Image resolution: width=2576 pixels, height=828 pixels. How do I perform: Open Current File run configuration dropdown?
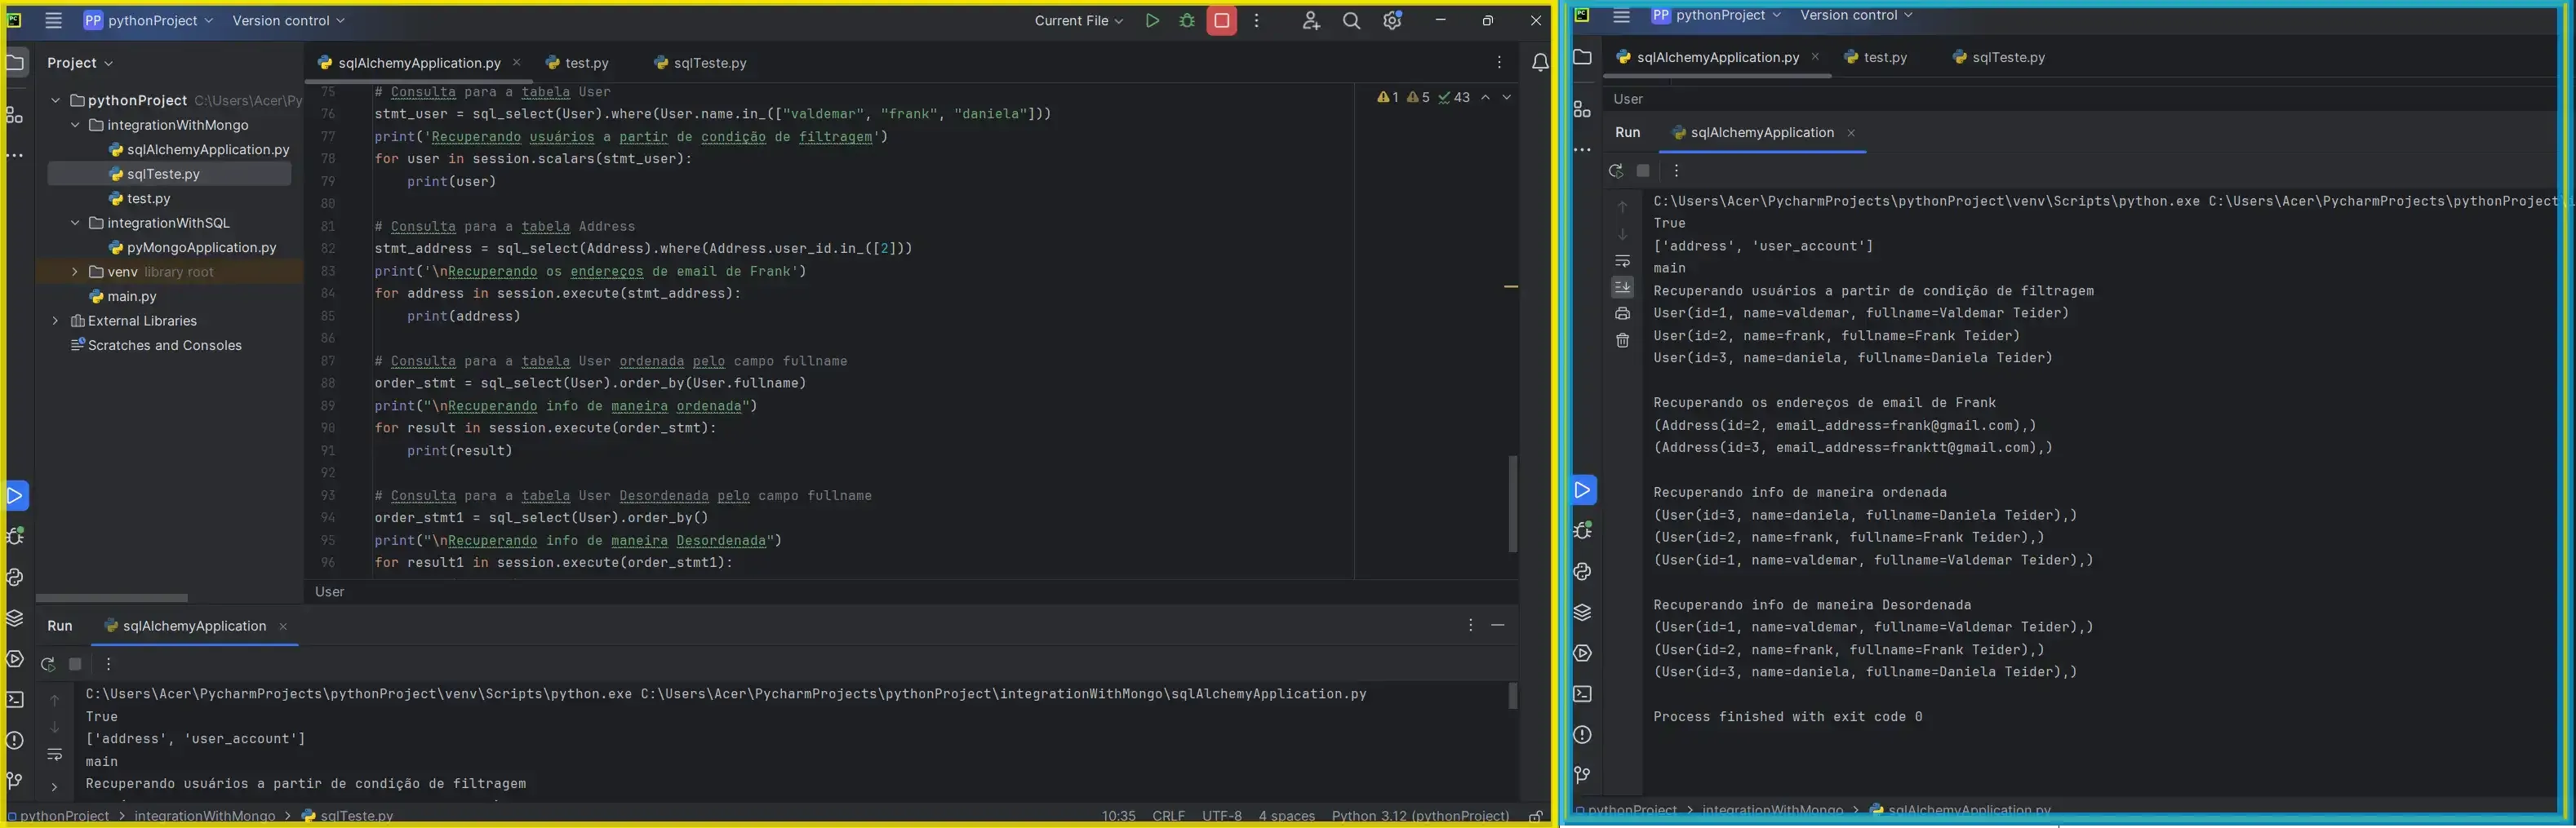click(1079, 21)
